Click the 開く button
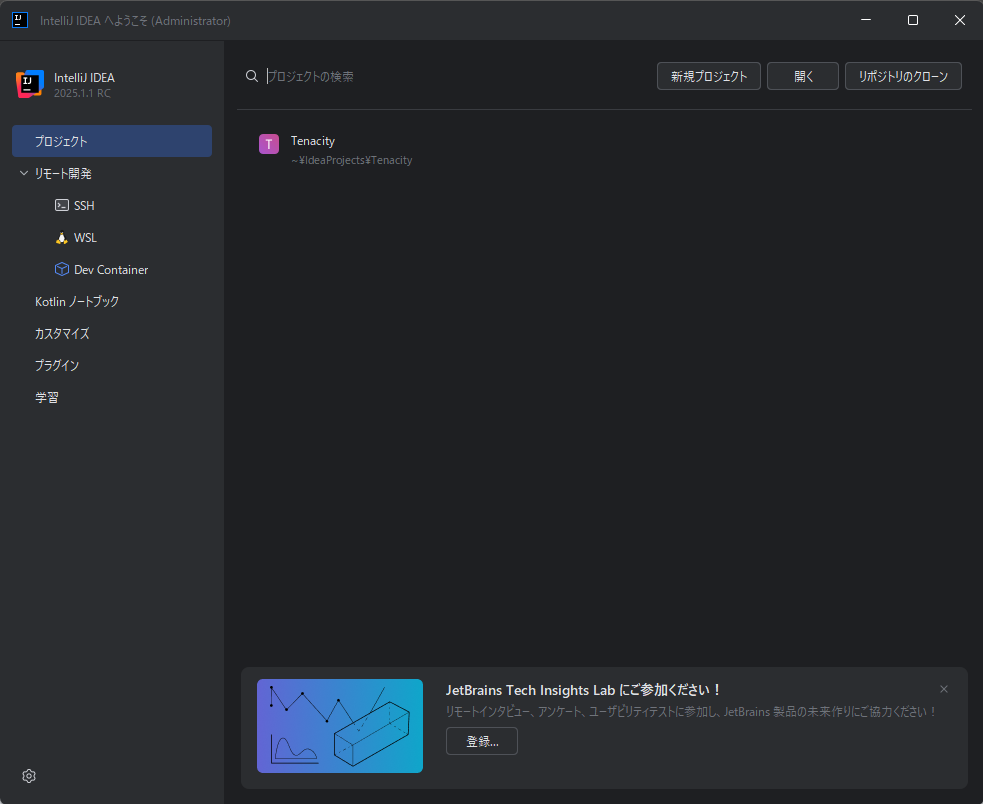Screen dimensions: 983x804 (x=802, y=76)
